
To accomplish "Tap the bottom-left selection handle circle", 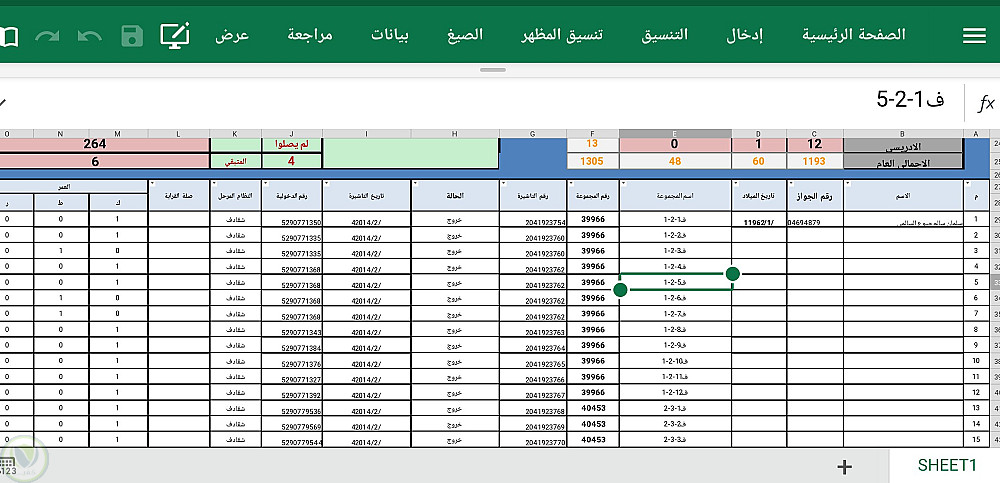I will click(620, 290).
